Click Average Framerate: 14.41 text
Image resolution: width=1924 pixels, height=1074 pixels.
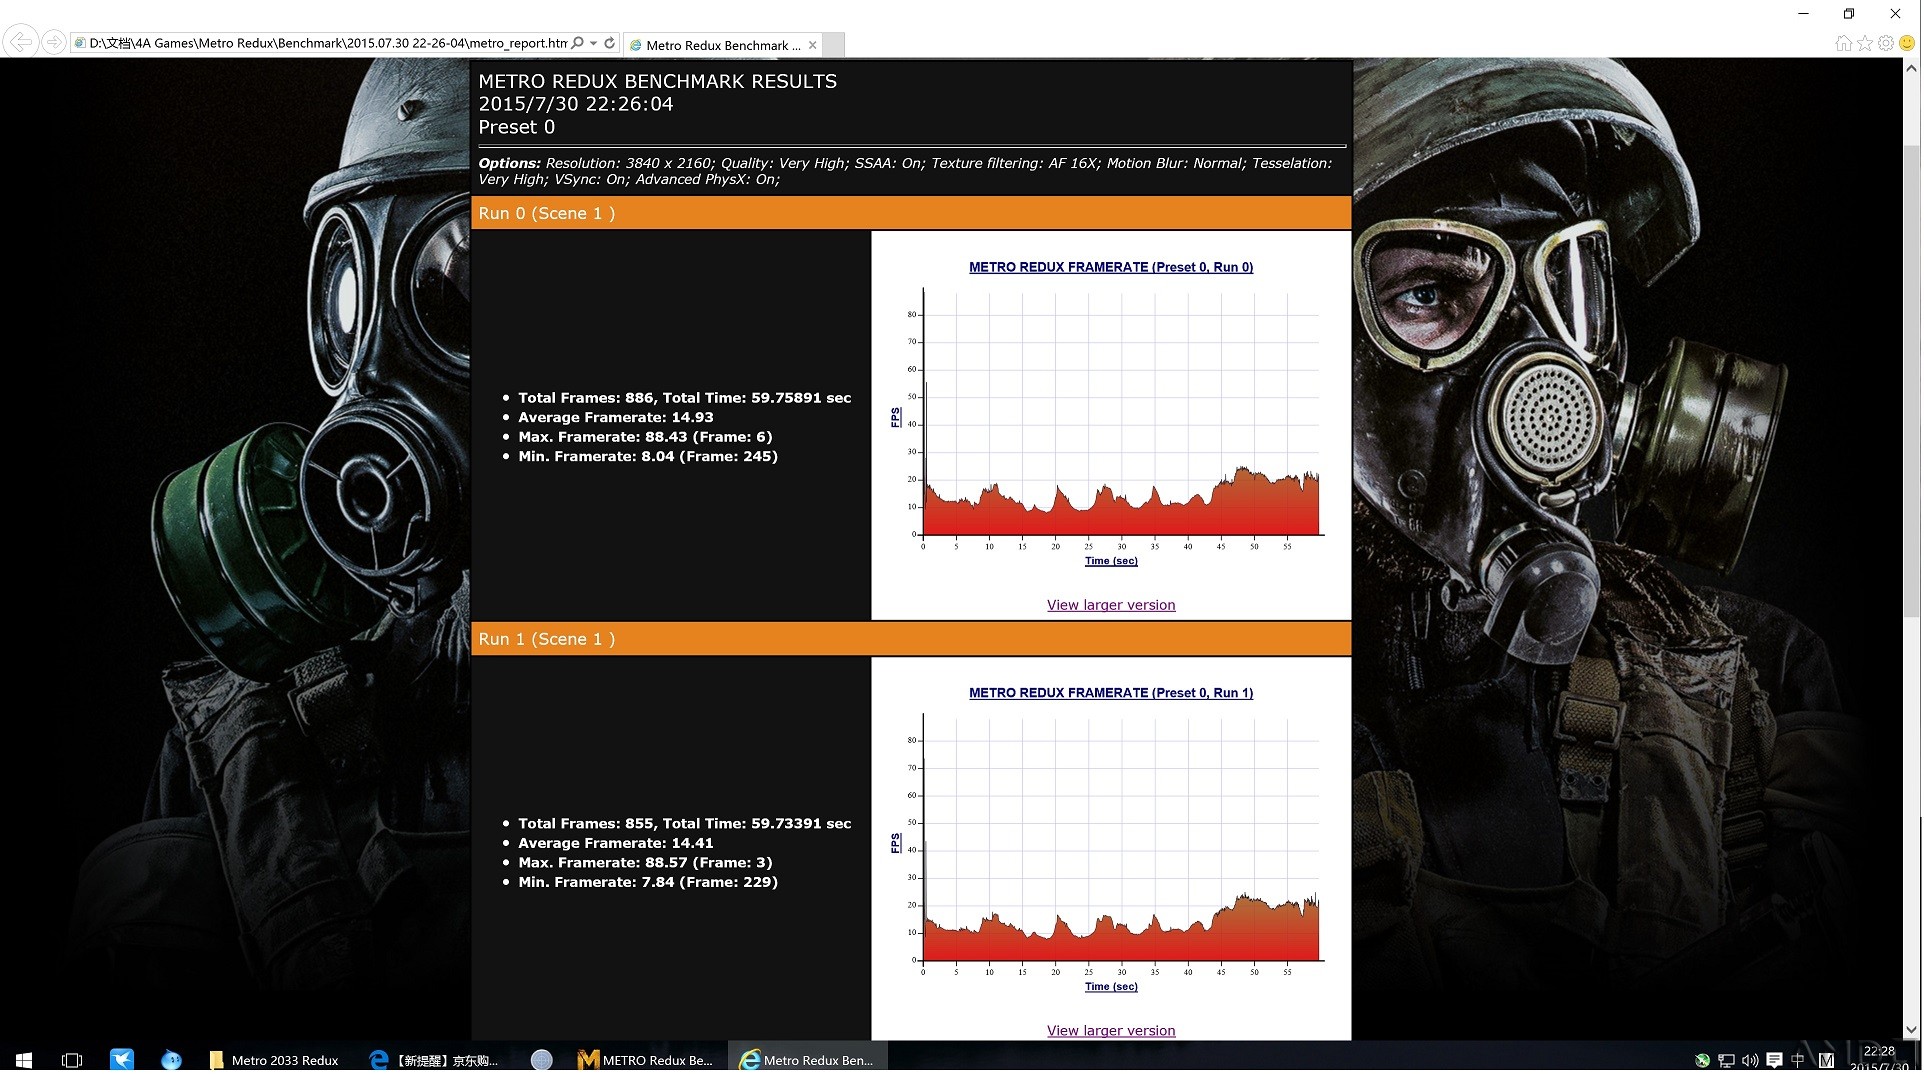616,844
